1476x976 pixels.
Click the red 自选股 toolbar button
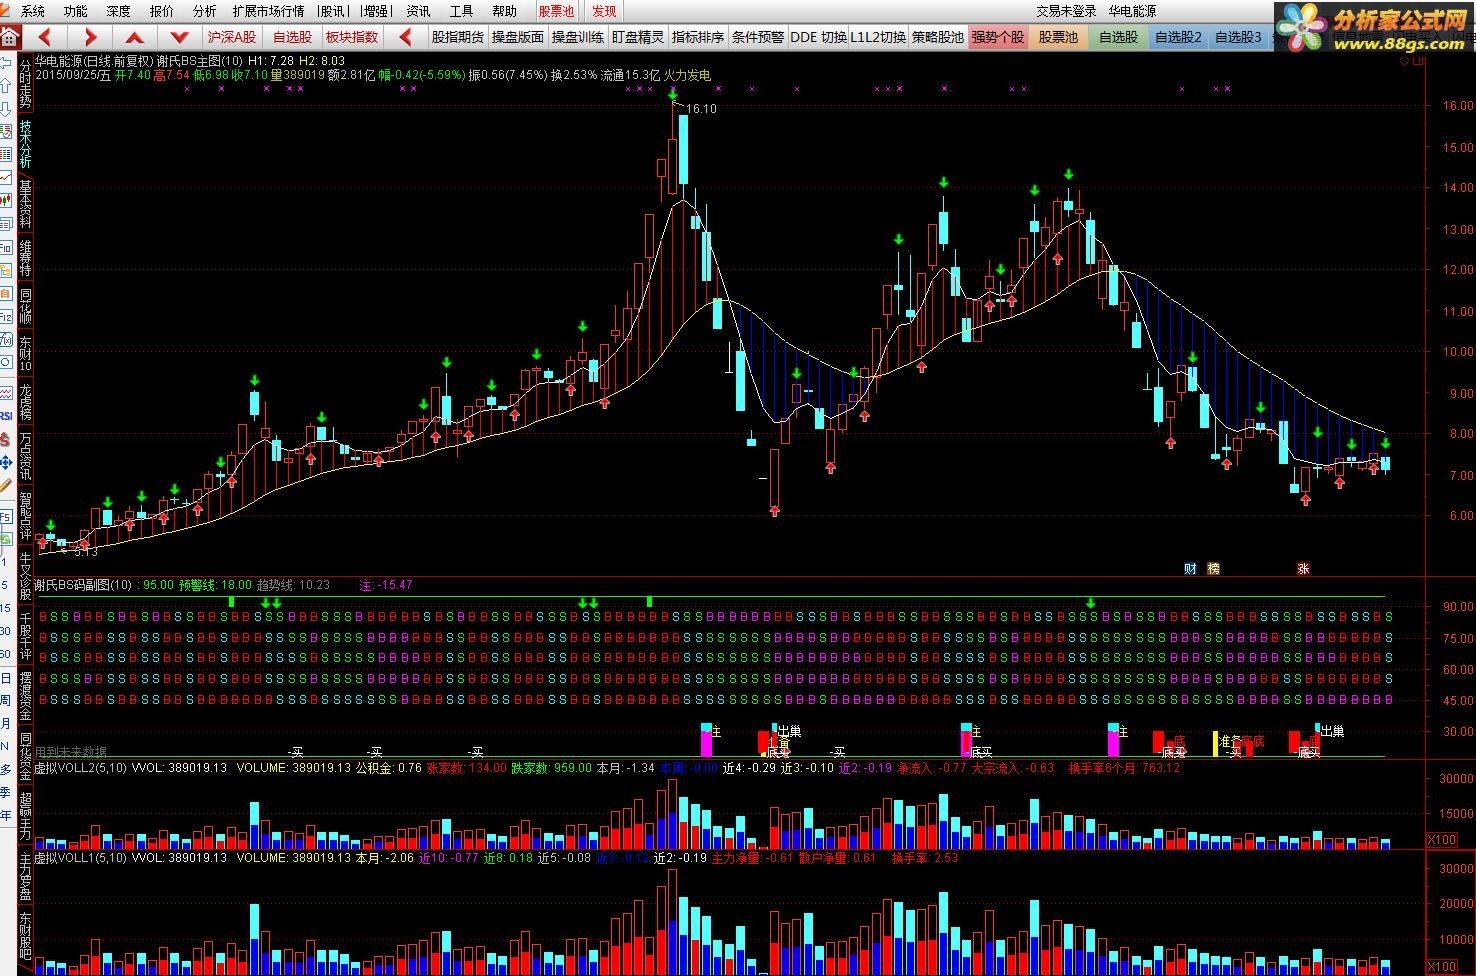click(x=292, y=37)
